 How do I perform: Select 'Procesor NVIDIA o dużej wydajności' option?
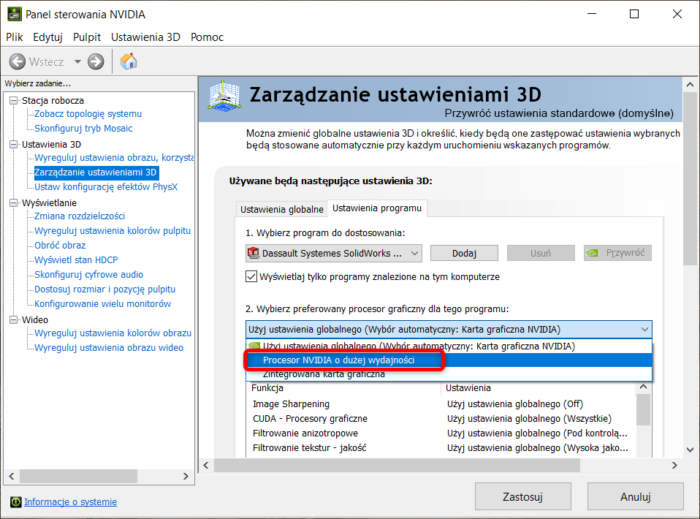[x=449, y=360]
